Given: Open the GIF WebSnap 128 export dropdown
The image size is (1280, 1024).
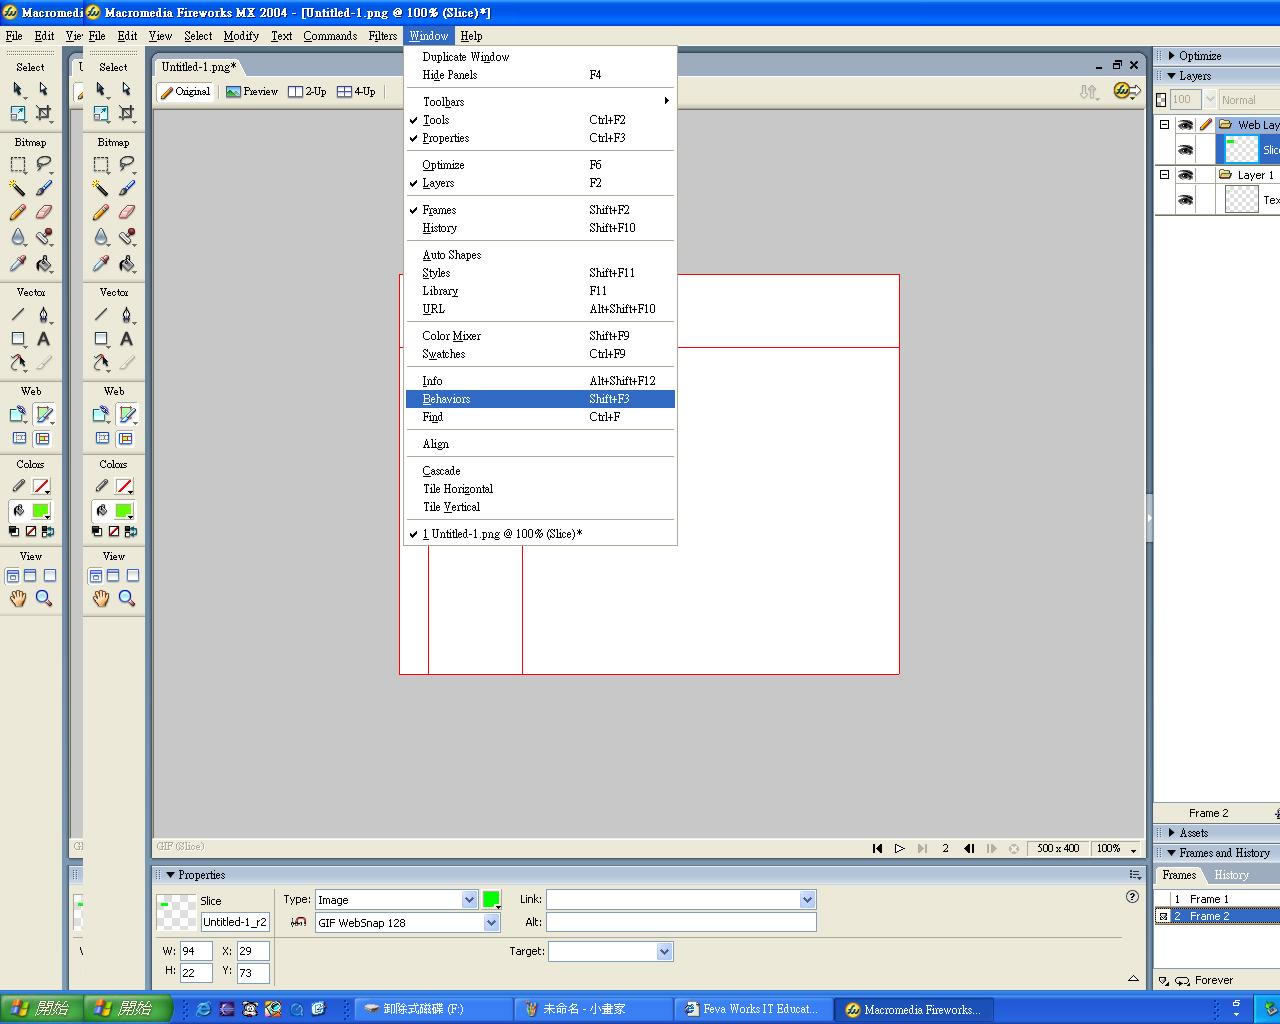Looking at the screenshot, I should [x=491, y=923].
